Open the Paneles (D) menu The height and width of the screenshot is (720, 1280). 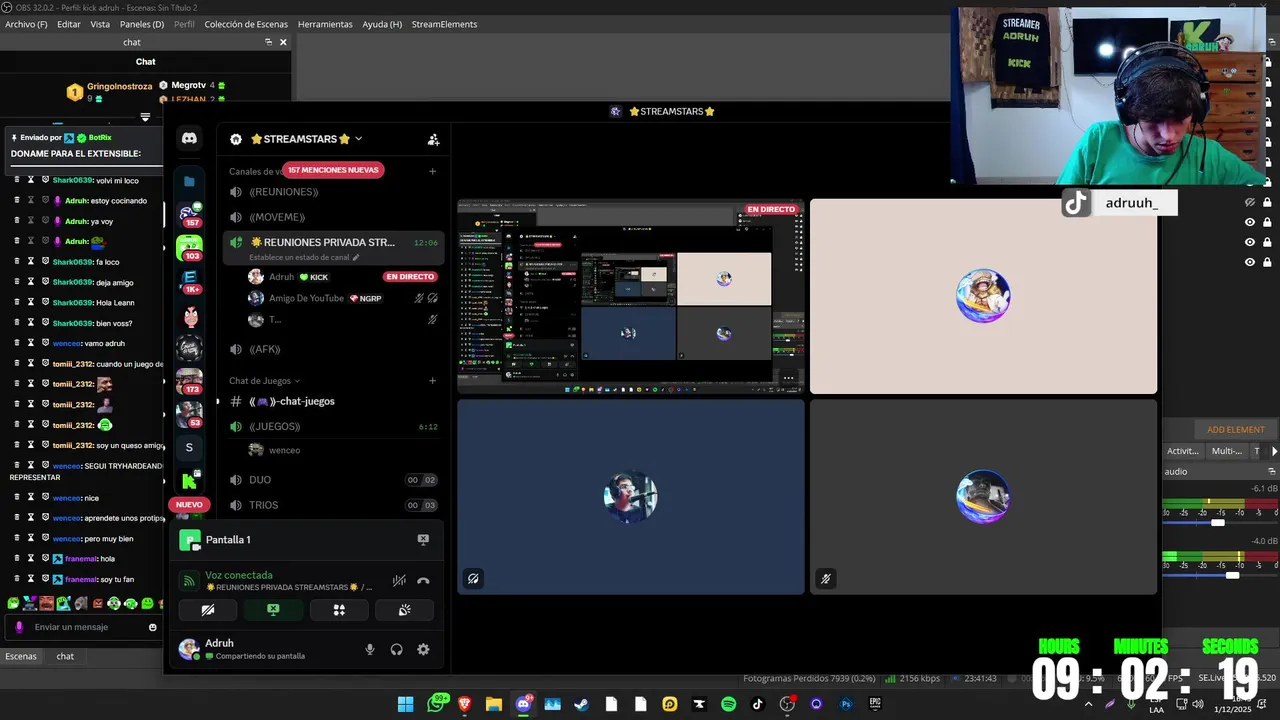click(142, 24)
